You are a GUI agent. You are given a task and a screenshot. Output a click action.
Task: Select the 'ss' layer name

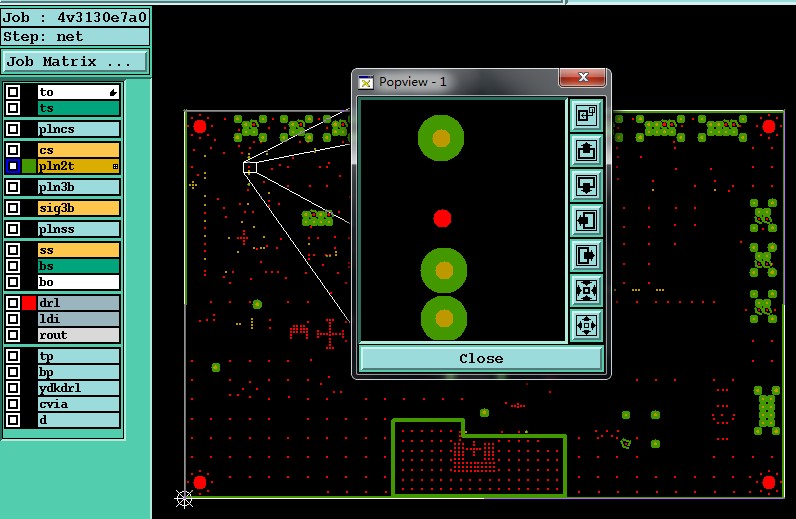pyautogui.click(x=79, y=250)
